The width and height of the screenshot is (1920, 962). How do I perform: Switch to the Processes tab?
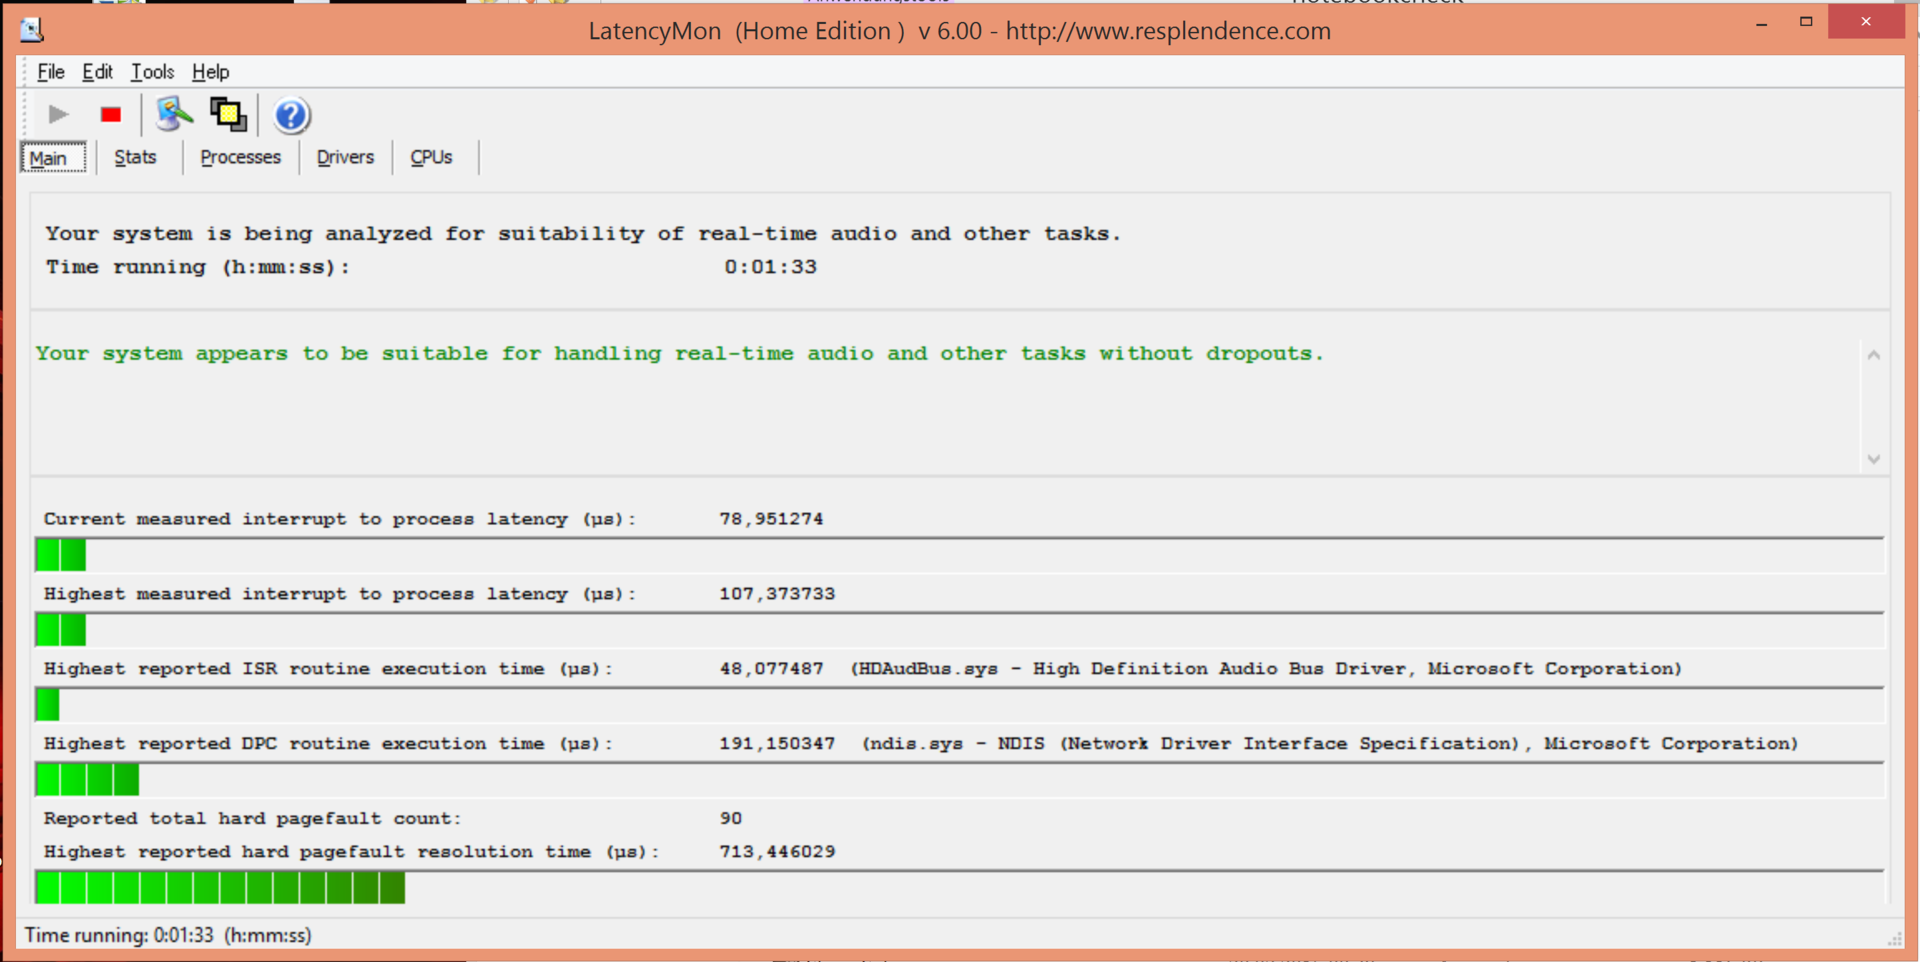[240, 157]
